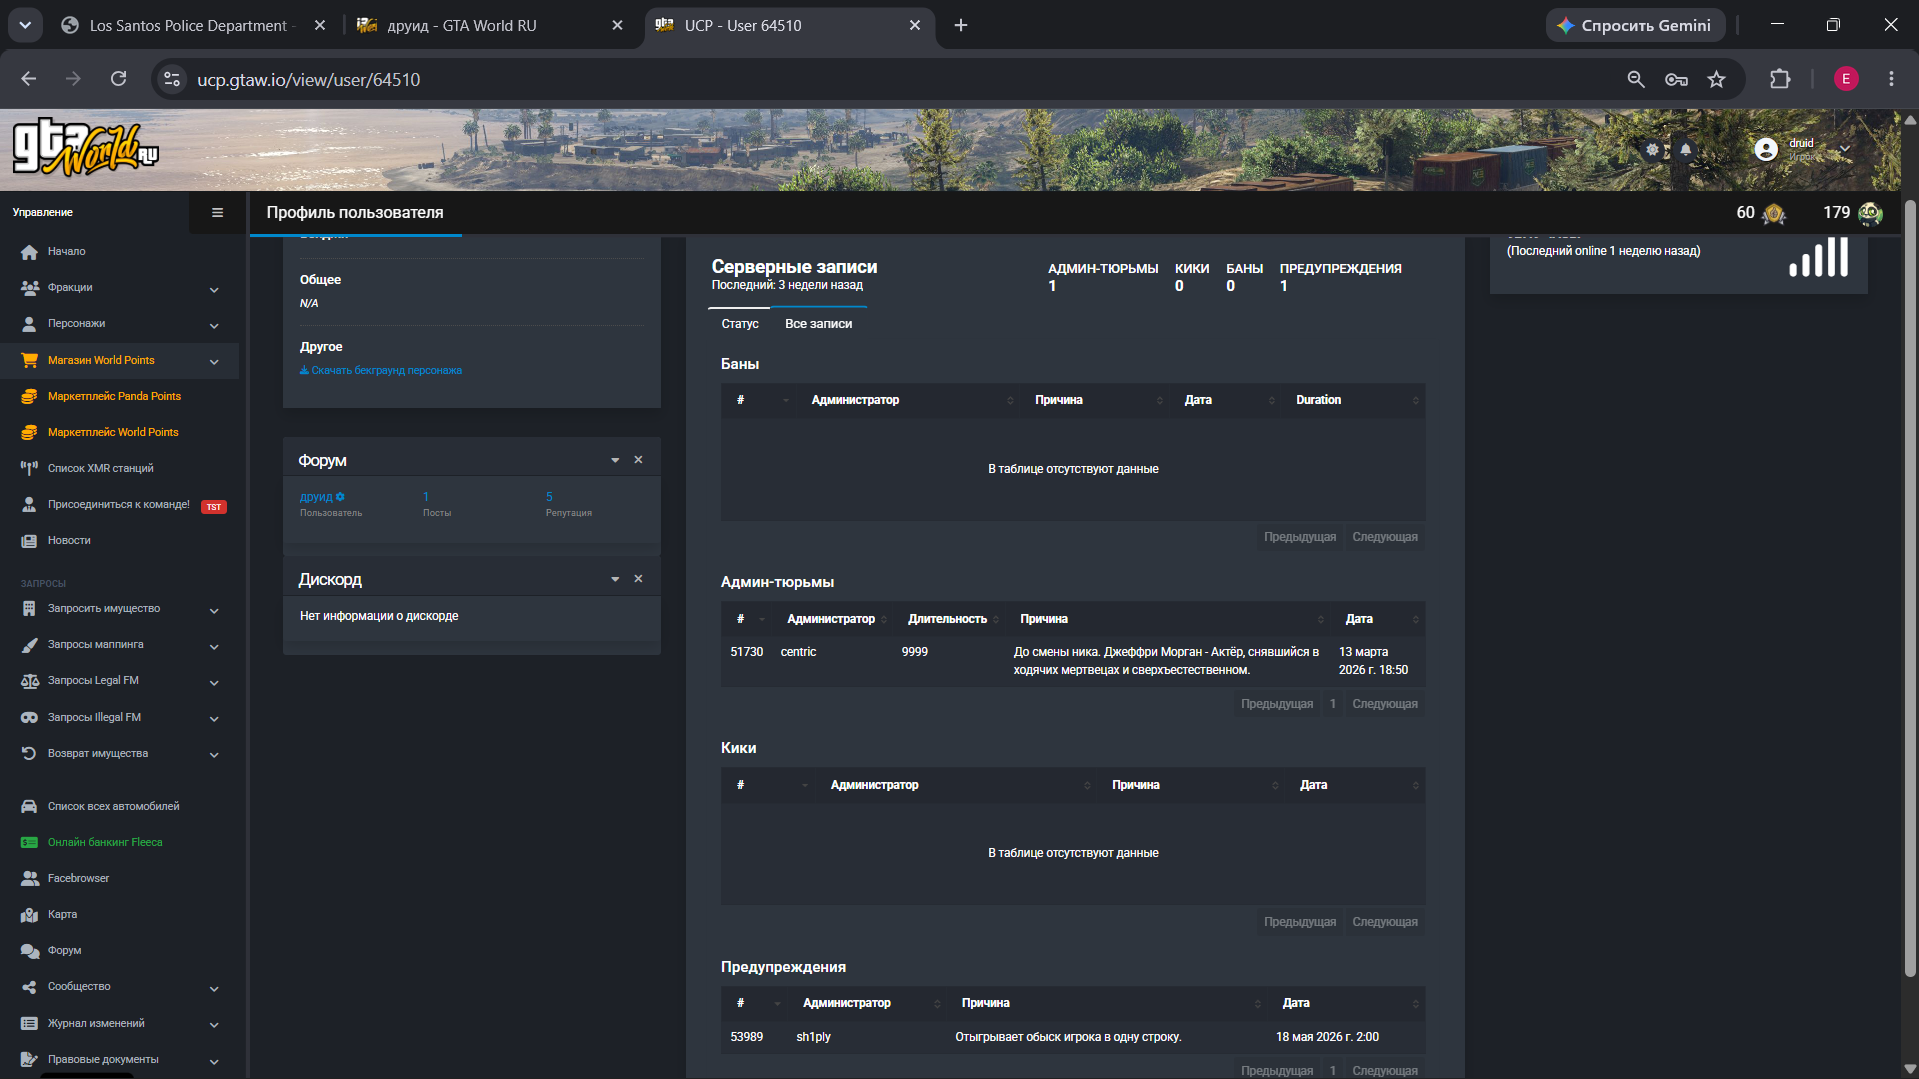Open the Карта map icon

click(29, 914)
